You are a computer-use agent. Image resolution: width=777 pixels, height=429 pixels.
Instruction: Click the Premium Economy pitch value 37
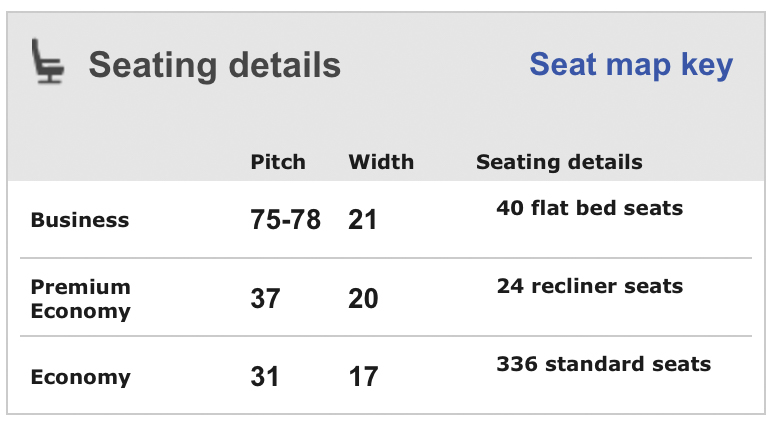coord(265,298)
